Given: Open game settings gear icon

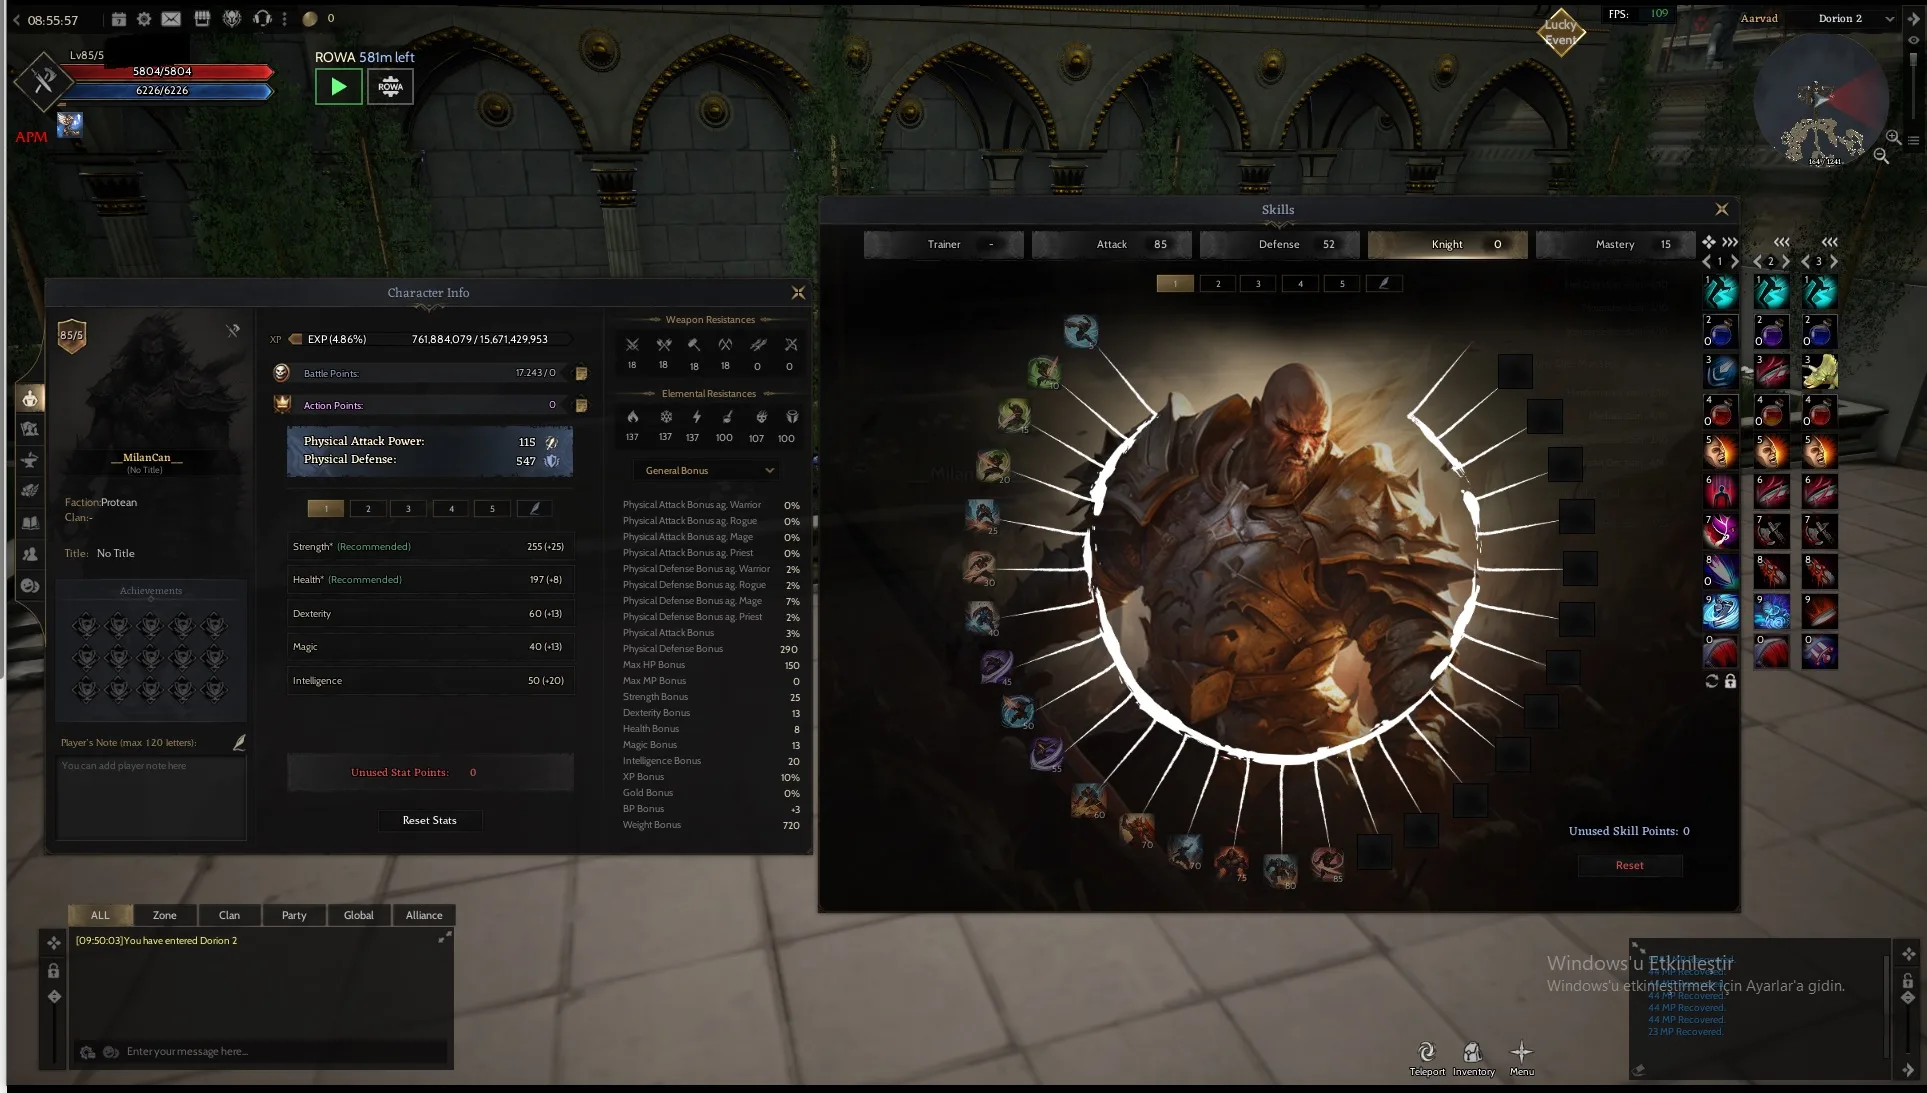Looking at the screenshot, I should click(144, 19).
